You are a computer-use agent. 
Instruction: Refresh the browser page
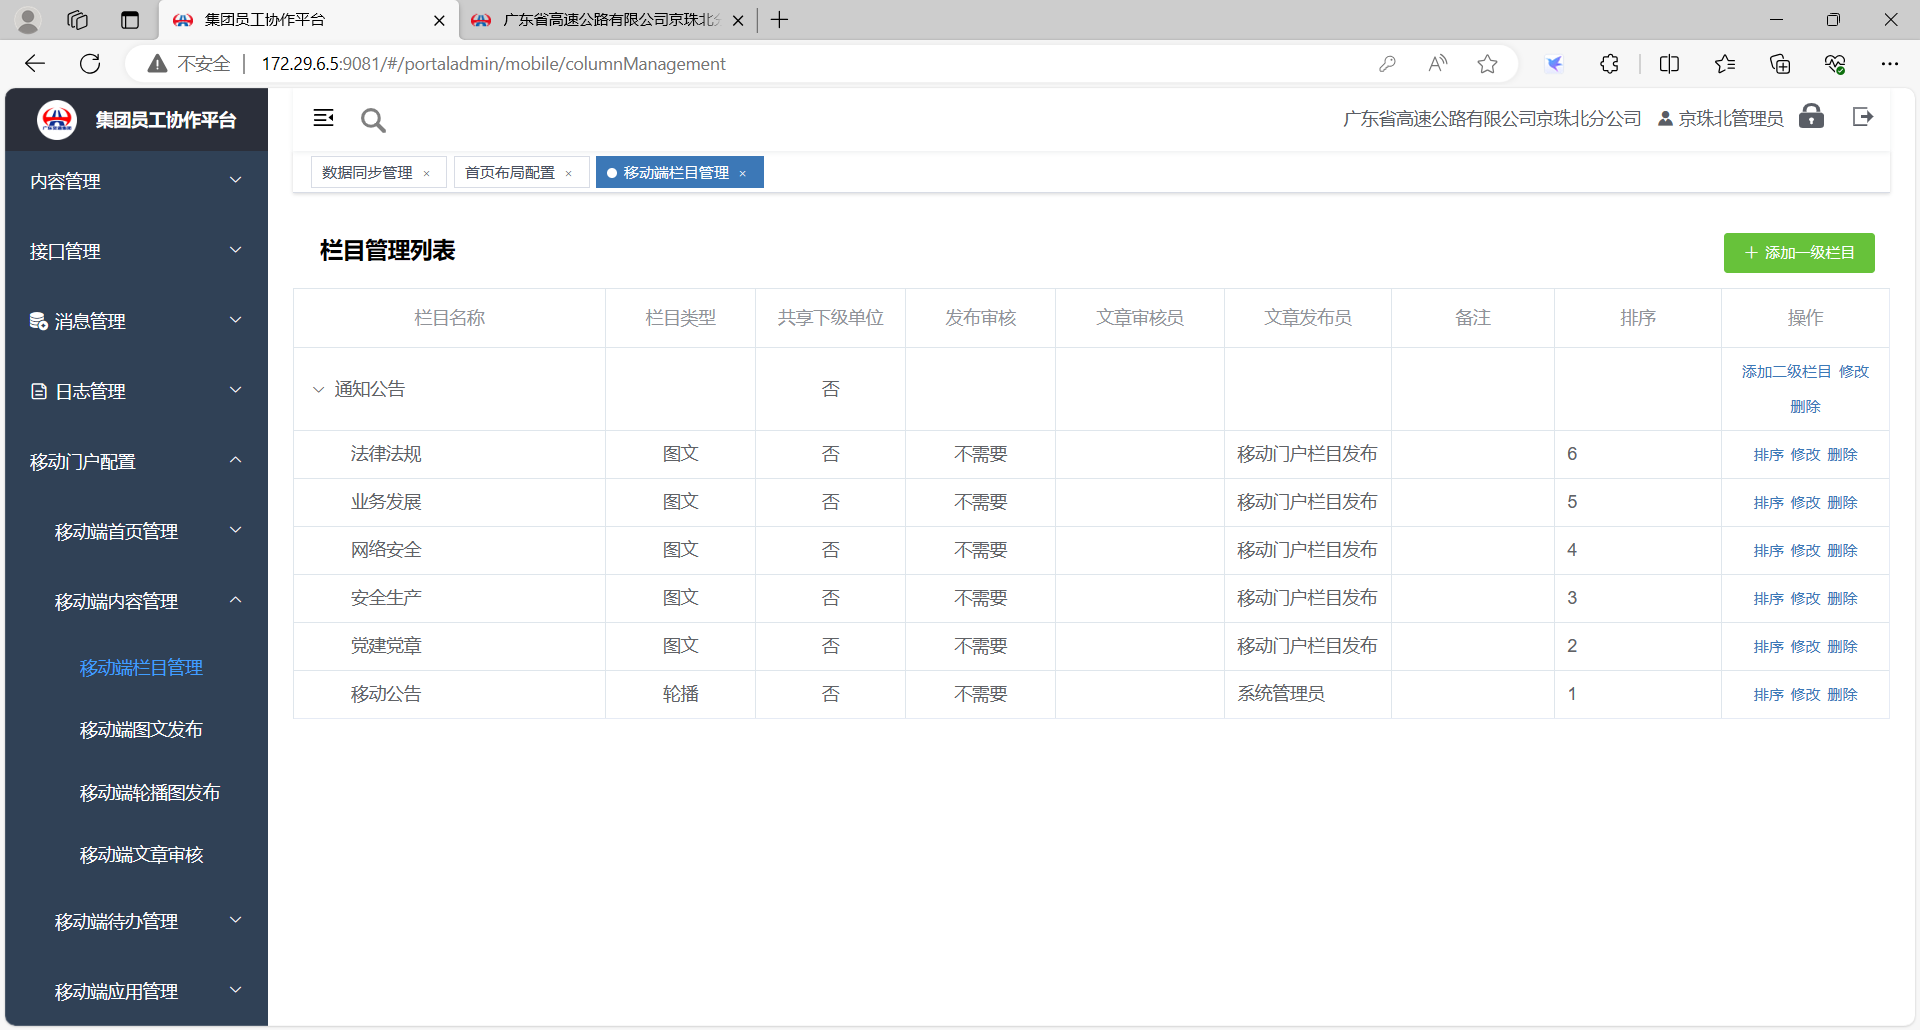[90, 64]
